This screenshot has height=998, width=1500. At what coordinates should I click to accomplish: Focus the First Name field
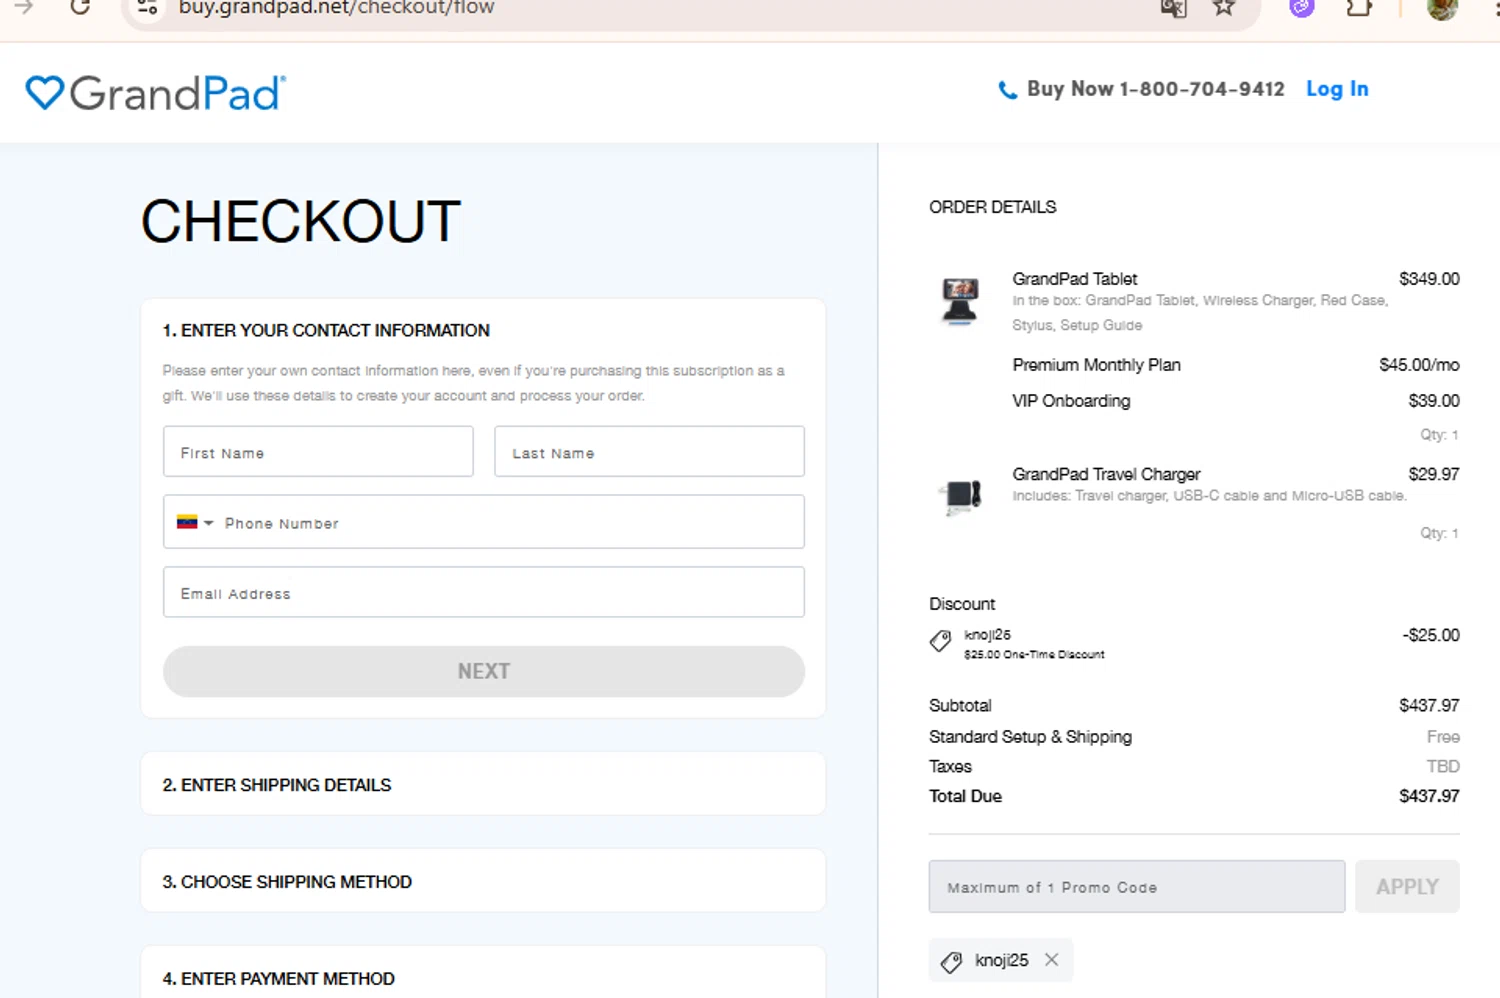[318, 452]
